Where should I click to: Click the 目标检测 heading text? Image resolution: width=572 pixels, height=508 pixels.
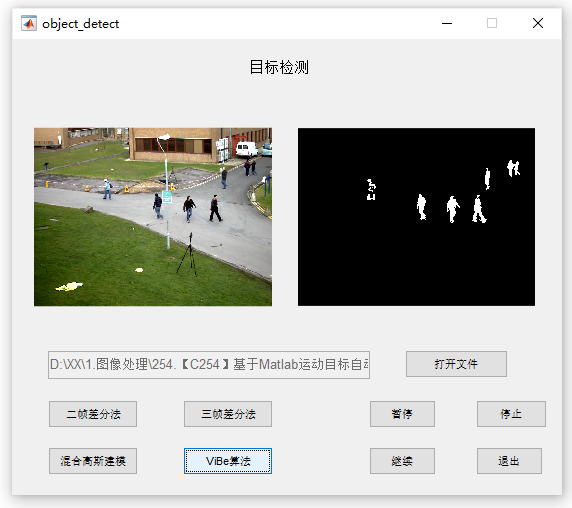click(x=279, y=67)
